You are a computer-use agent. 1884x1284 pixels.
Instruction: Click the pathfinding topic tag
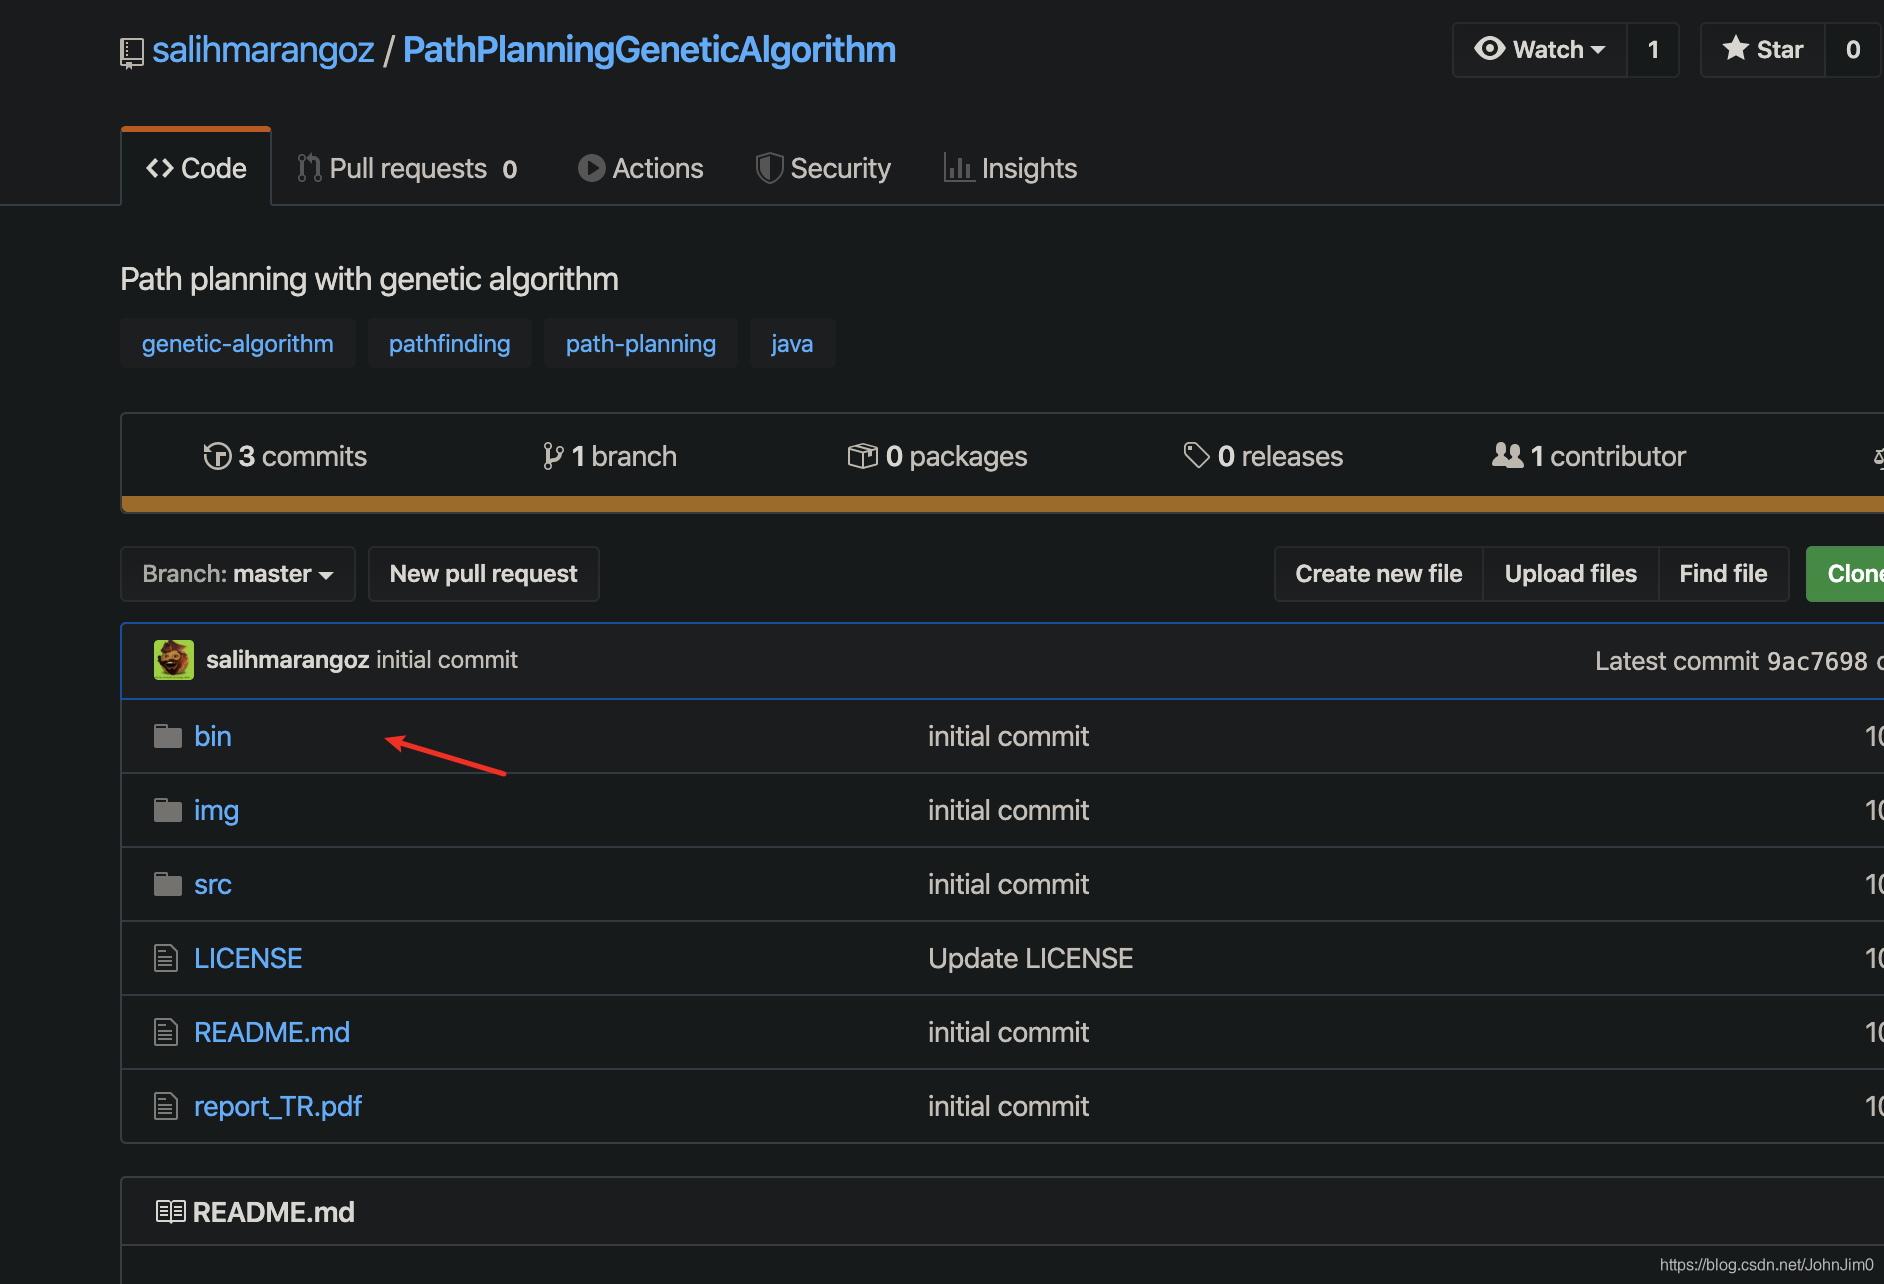(450, 344)
